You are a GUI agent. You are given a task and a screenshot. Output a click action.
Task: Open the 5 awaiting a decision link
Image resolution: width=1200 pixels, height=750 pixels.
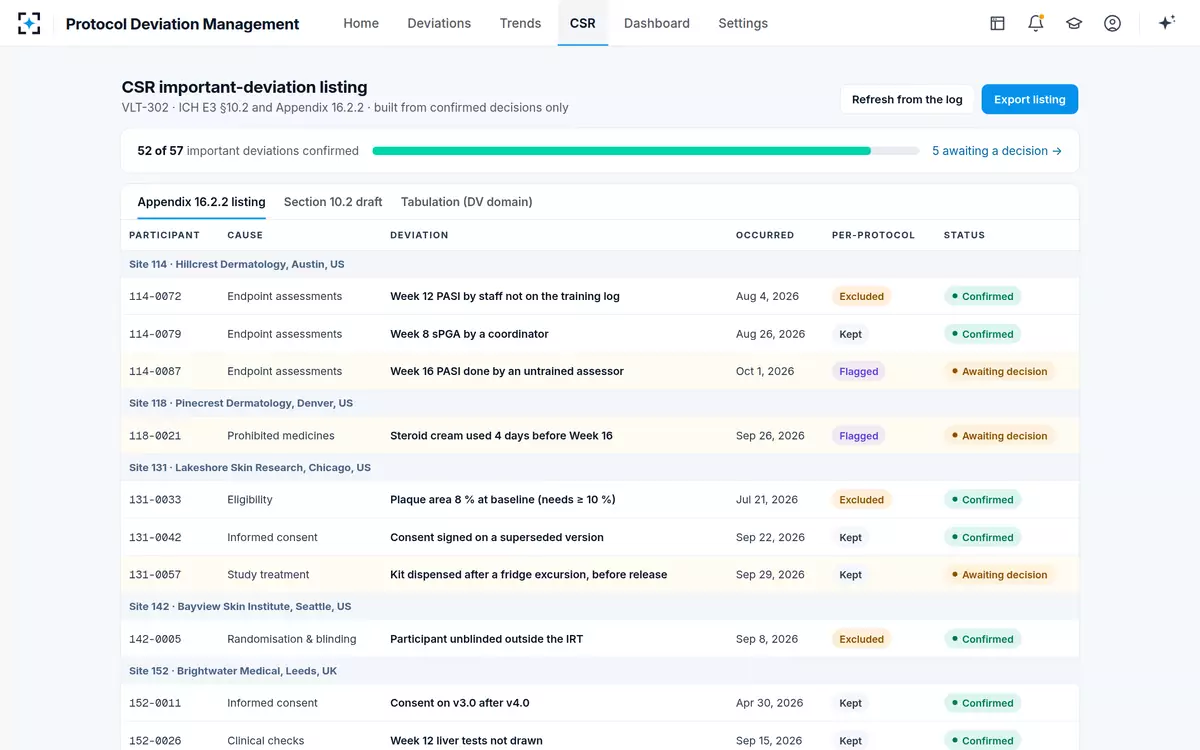997,151
